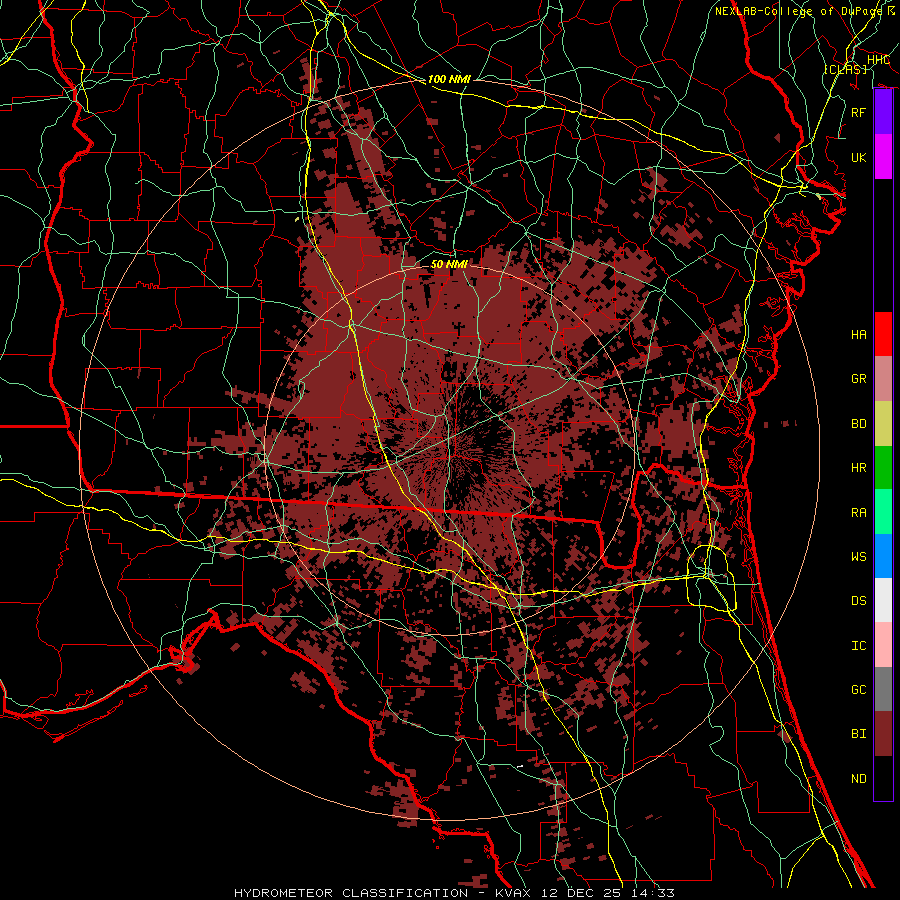The width and height of the screenshot is (900, 900).
Task: Click the '14:33' timestamp
Action: click(x=651, y=893)
